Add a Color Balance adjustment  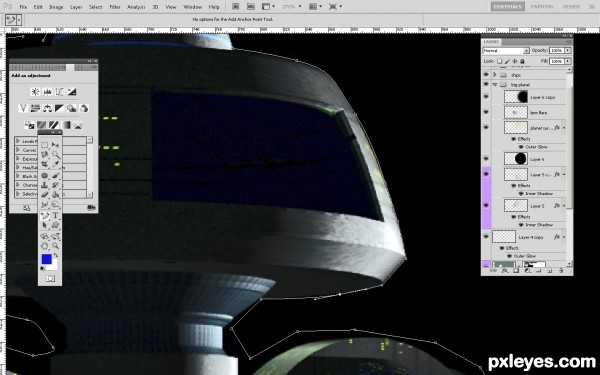[47, 109]
